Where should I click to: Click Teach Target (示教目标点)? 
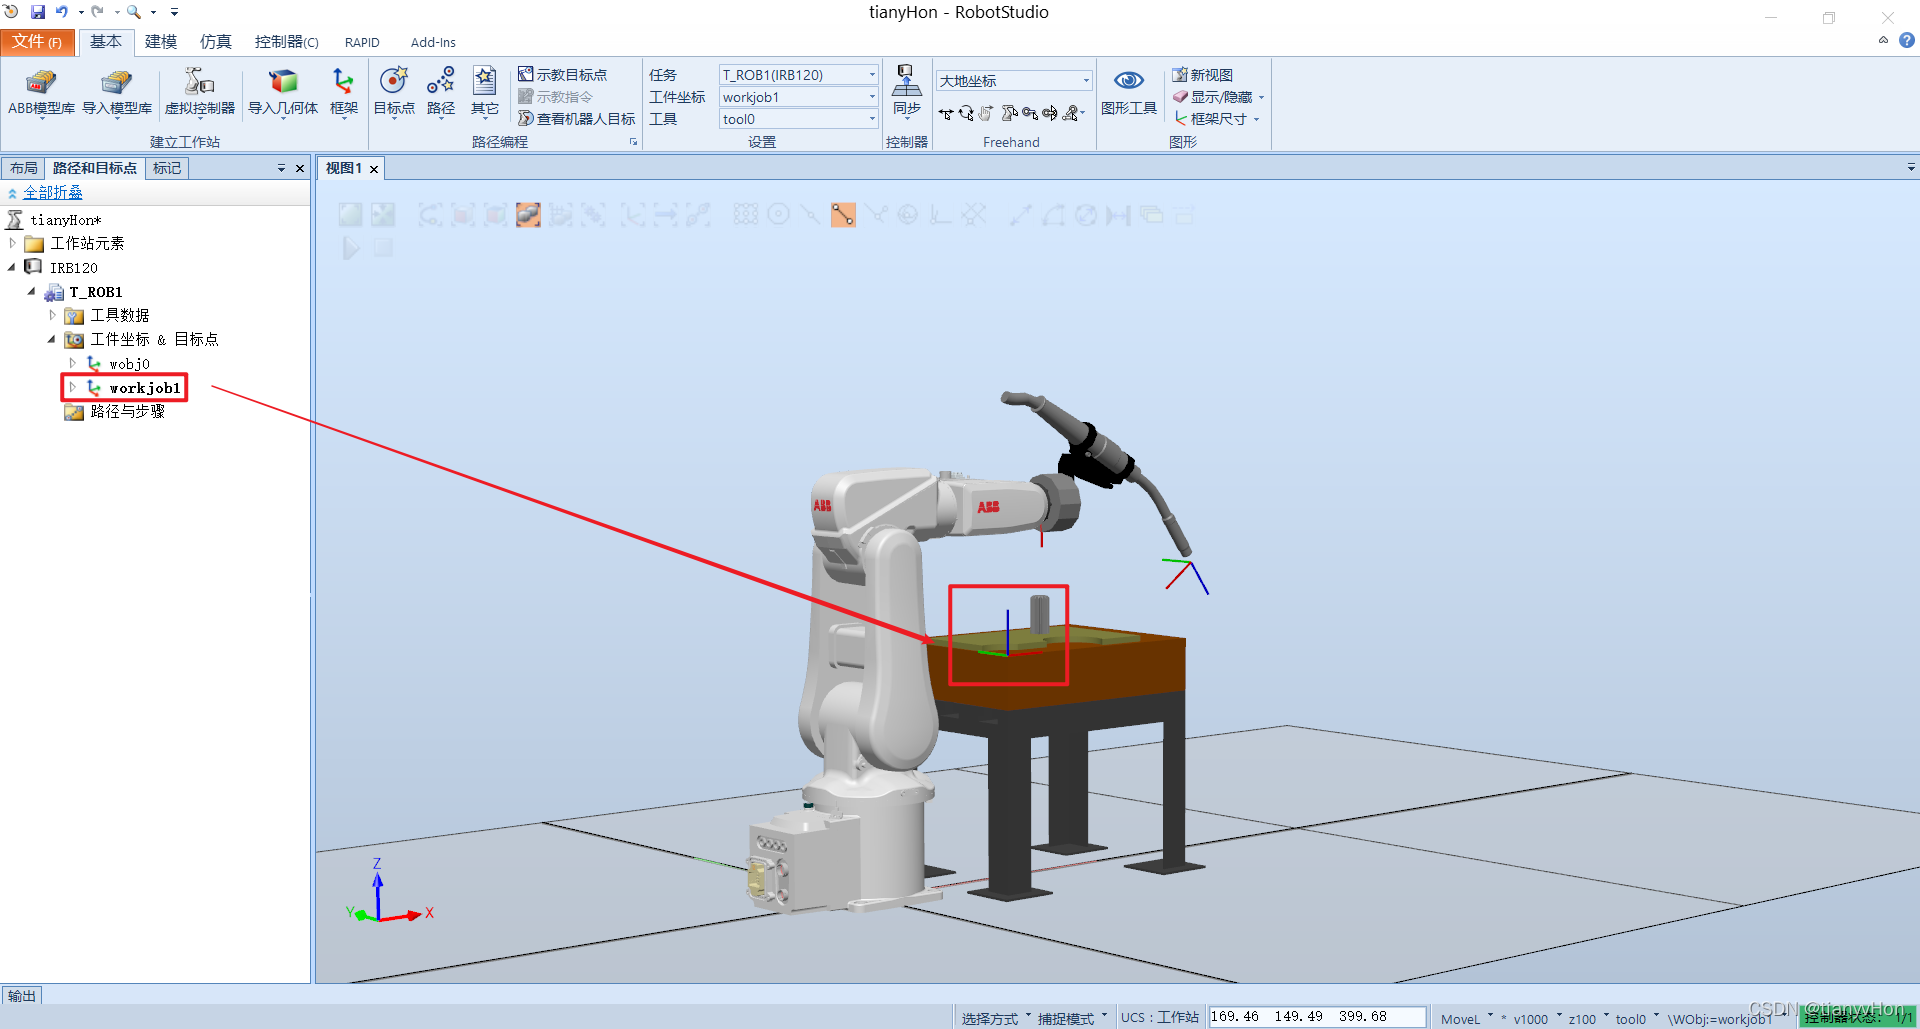click(563, 75)
